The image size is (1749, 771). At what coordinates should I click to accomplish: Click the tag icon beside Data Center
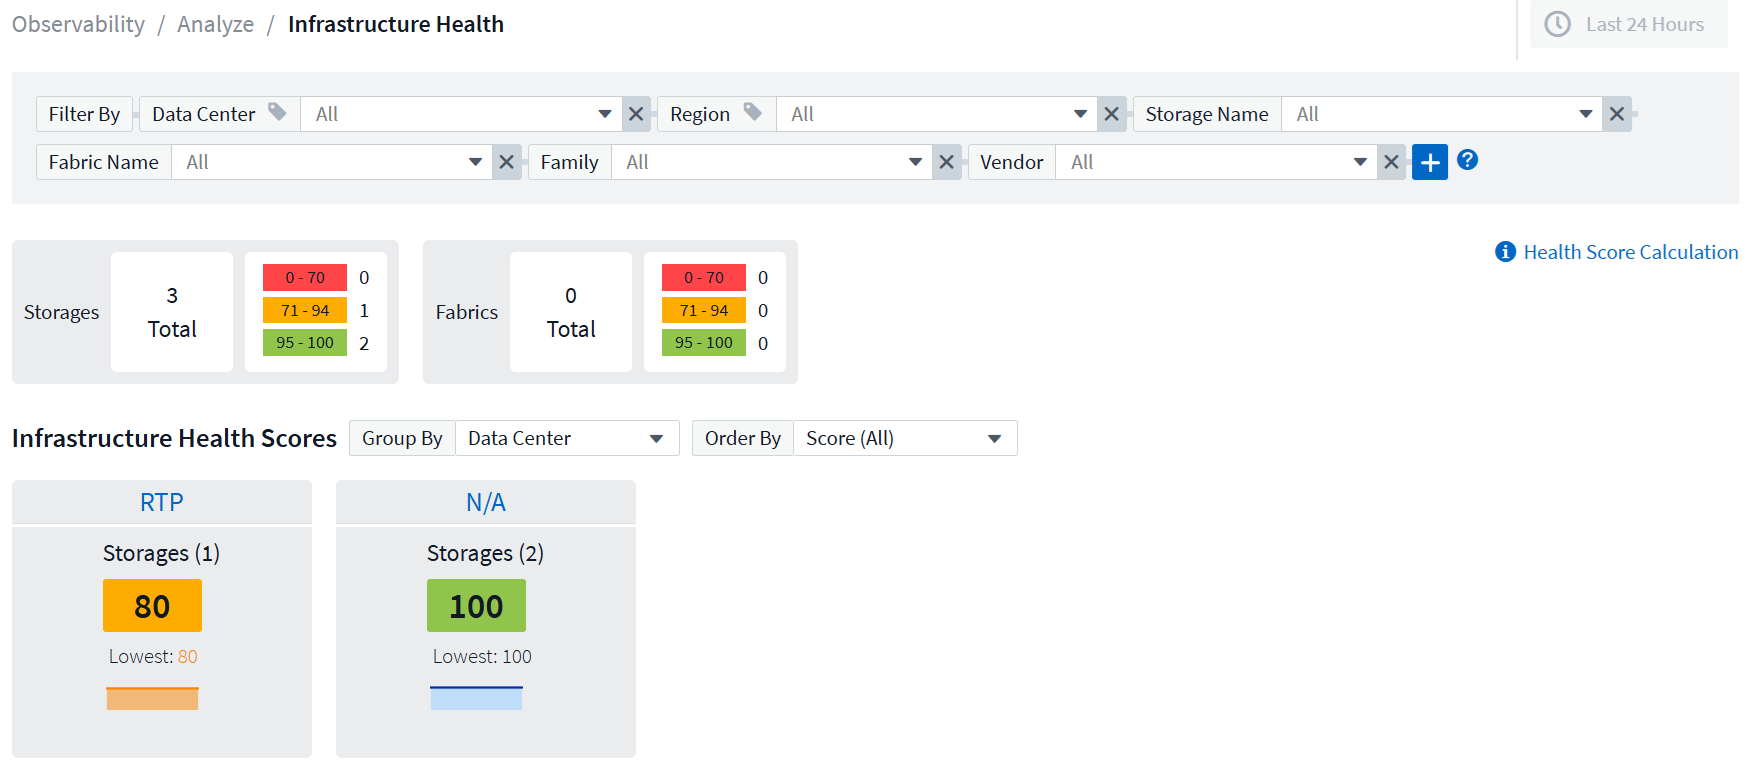(x=278, y=112)
